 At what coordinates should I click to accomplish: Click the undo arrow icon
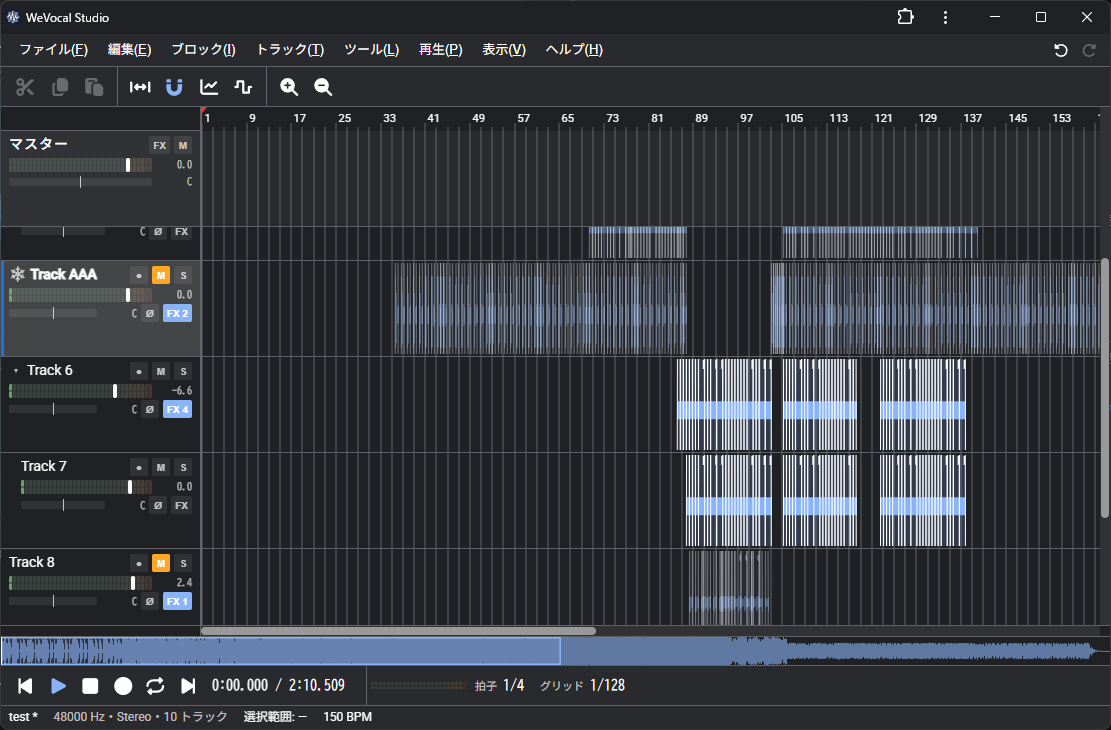1061,50
